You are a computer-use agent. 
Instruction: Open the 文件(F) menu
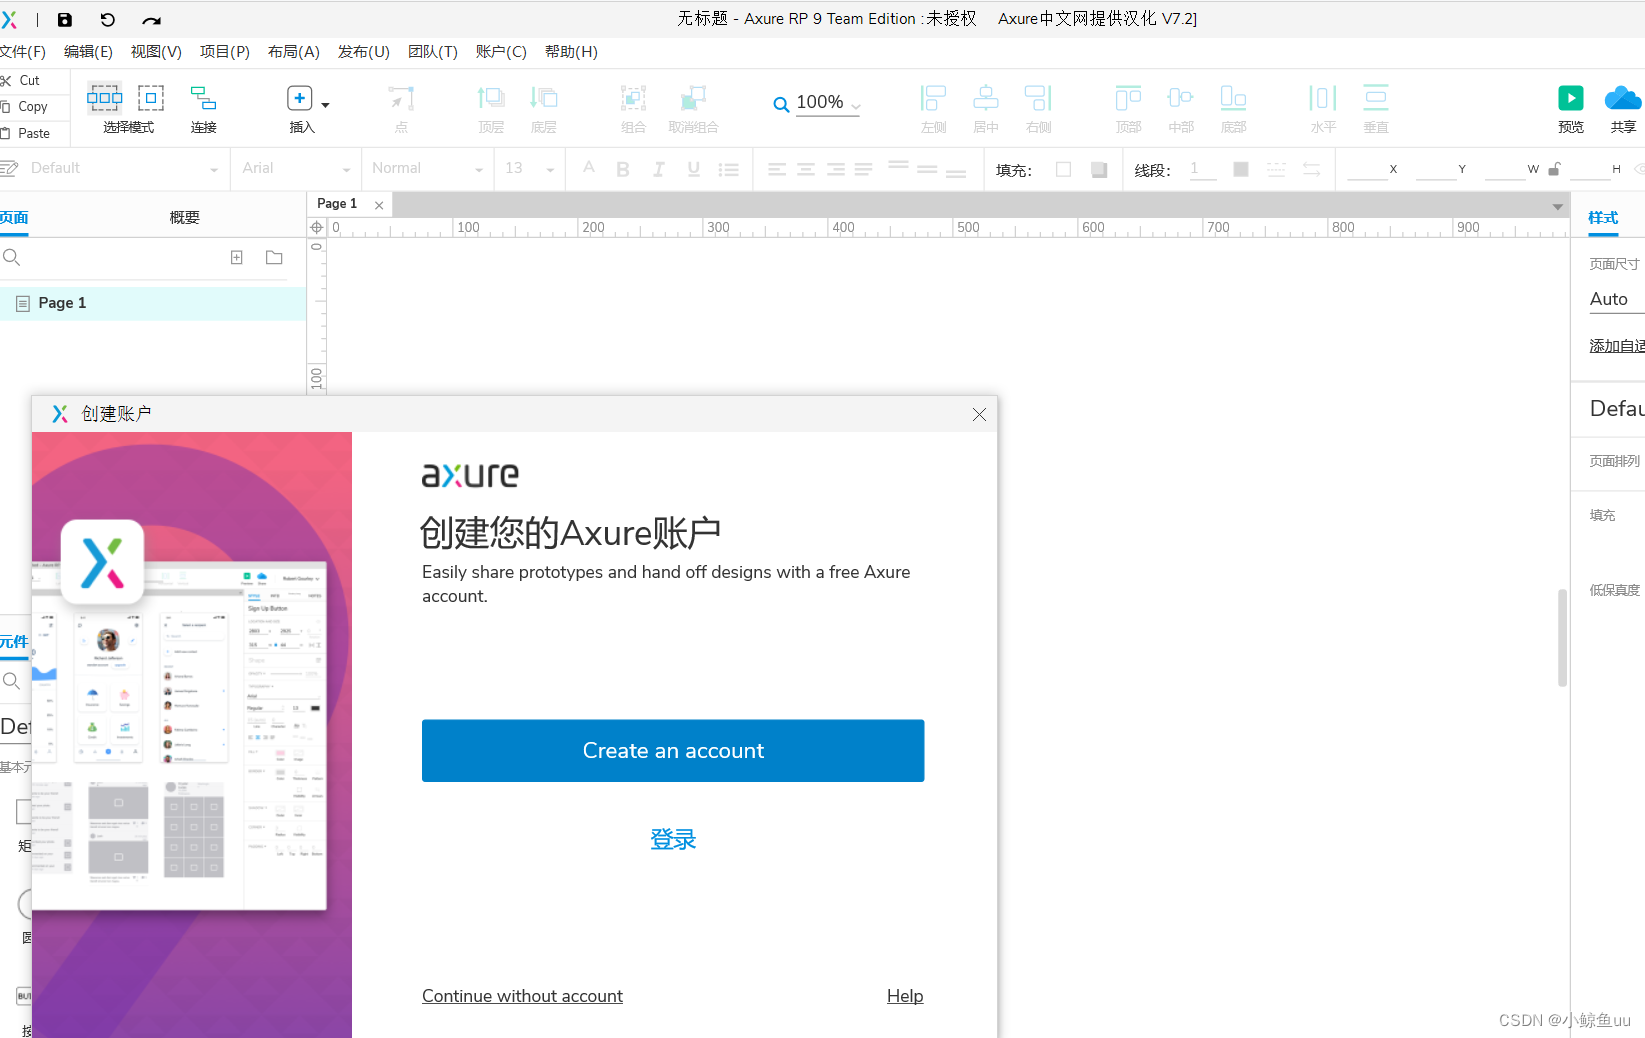tap(25, 52)
